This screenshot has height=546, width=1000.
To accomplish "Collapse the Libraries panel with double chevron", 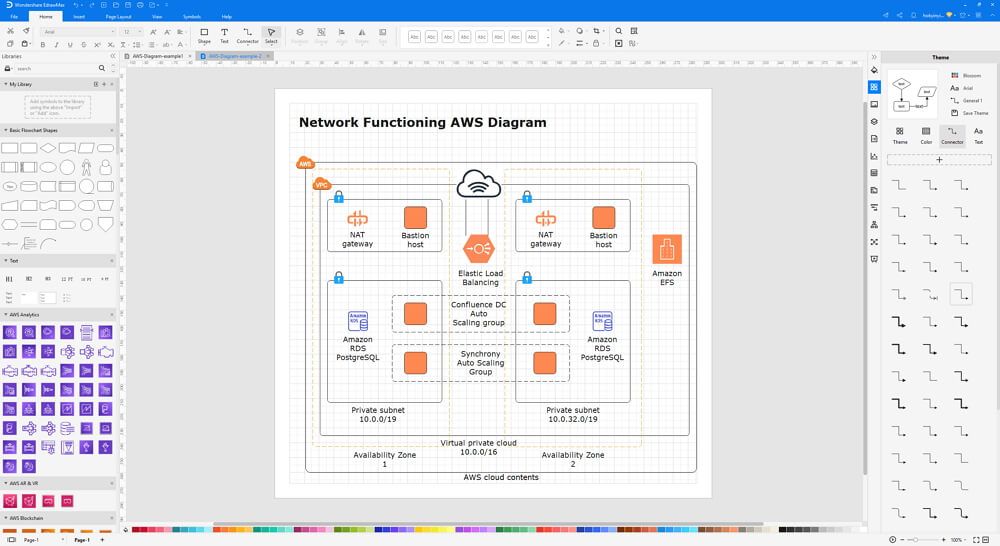I will click(113, 56).
